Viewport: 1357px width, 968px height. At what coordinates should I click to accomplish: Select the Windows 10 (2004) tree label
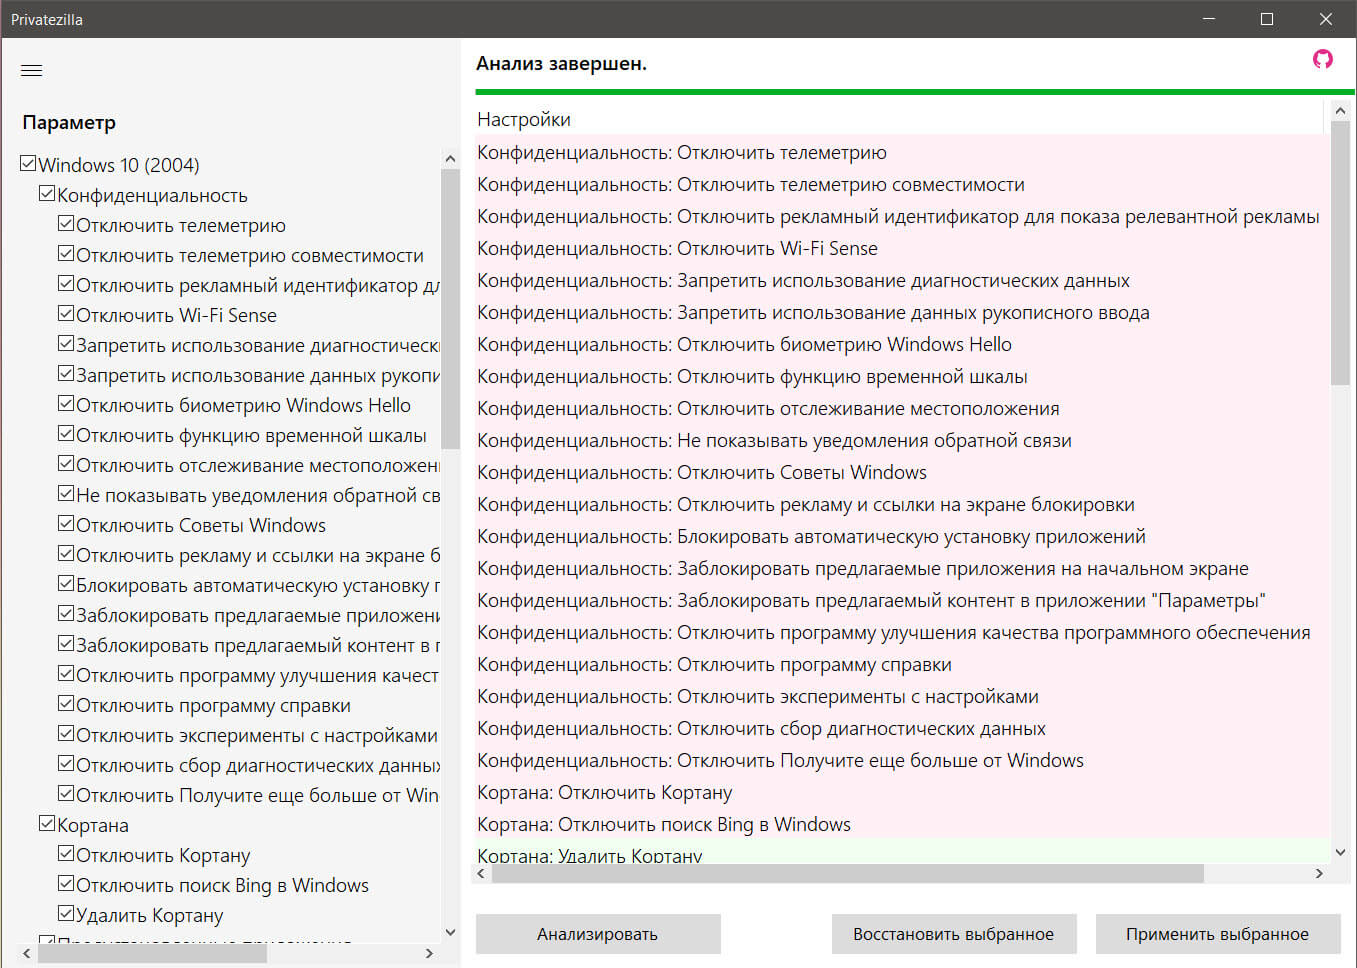(x=119, y=165)
